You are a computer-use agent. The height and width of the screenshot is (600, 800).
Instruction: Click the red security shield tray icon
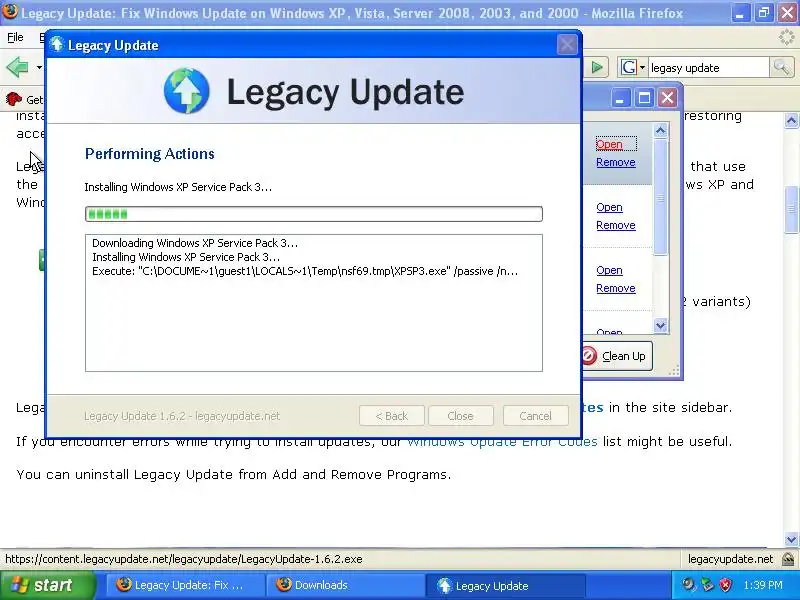click(x=726, y=585)
